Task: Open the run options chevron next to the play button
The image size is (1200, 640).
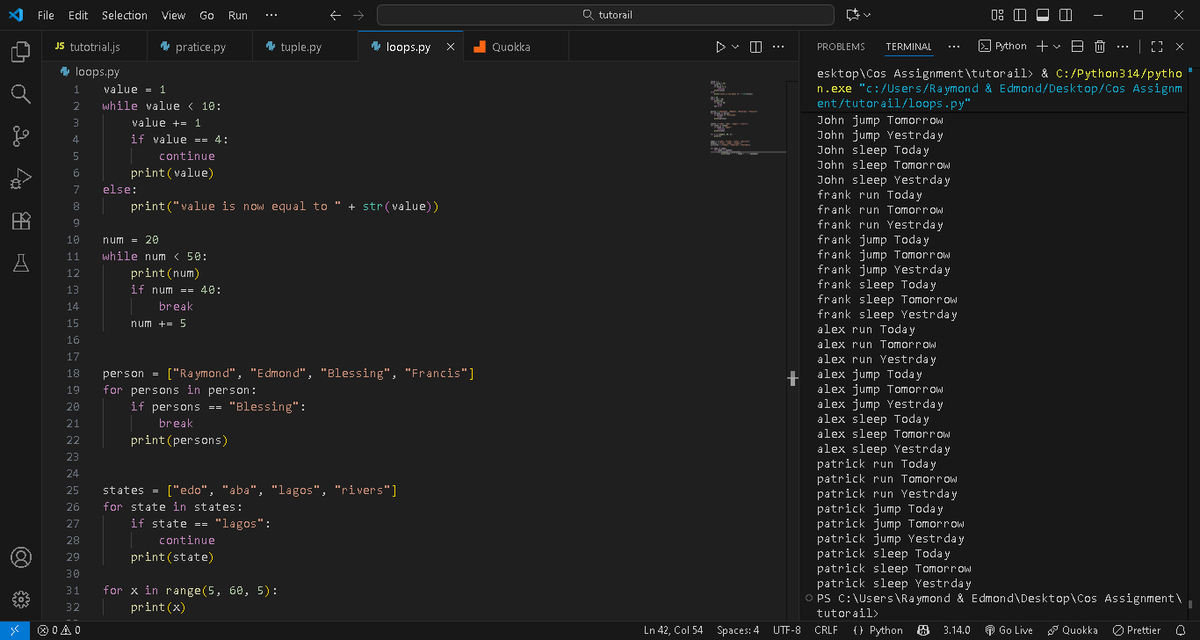Action: click(x=735, y=46)
